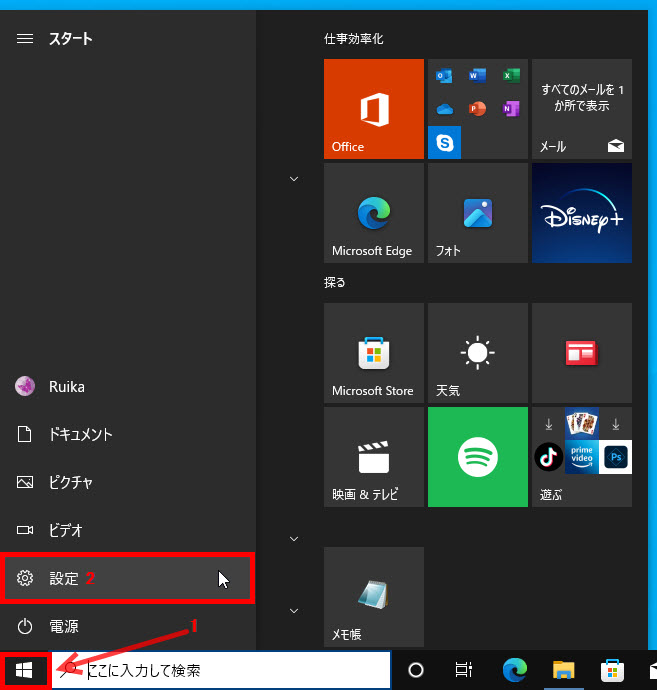Viewport: 657px width, 690px height.
Task: Open the 映画 & テレビ tile
Action: pyautogui.click(x=373, y=457)
